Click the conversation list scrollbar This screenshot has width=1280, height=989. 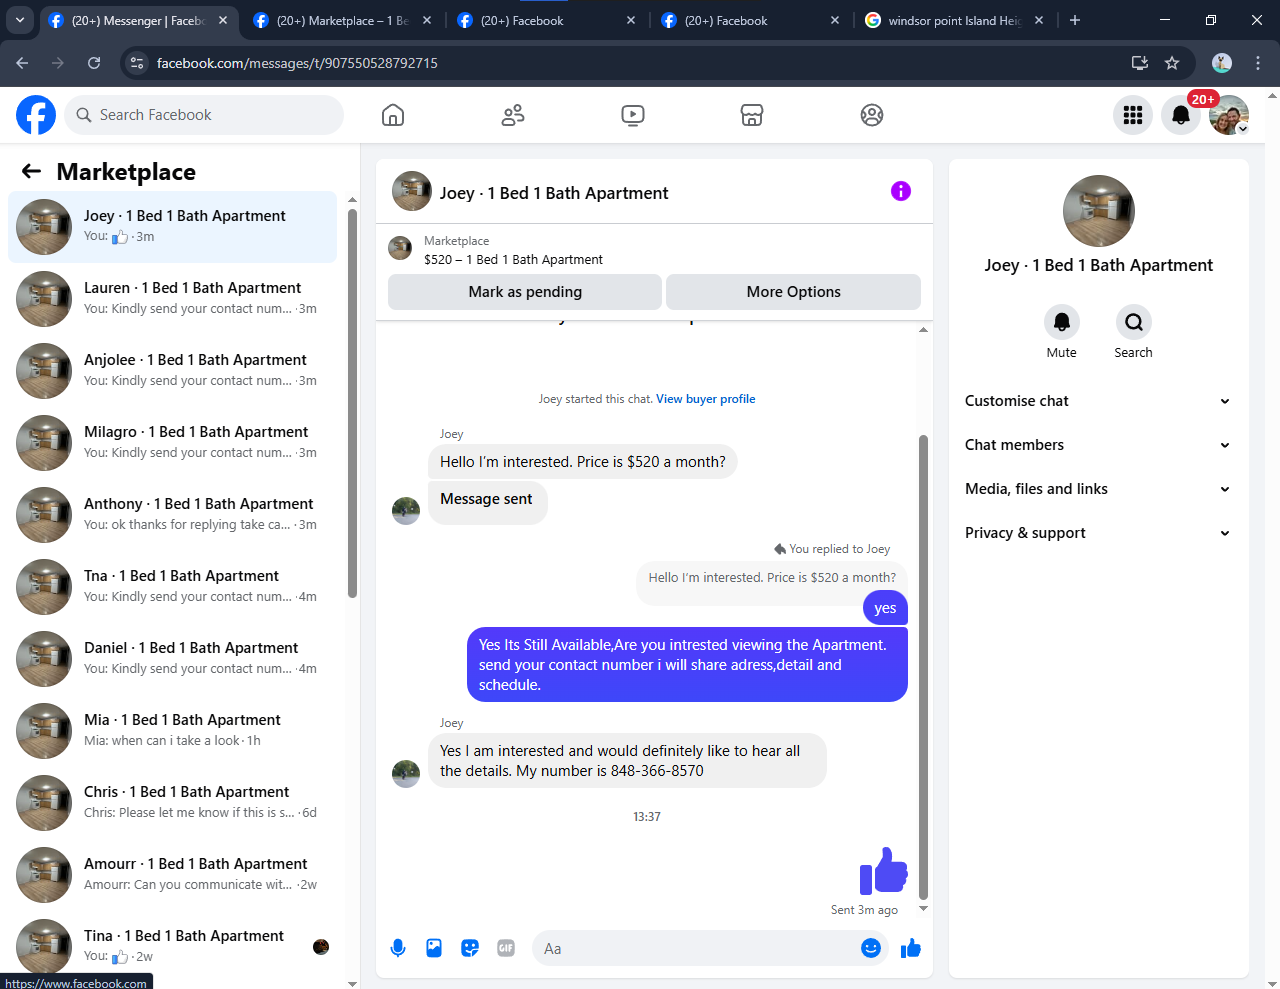[352, 403]
